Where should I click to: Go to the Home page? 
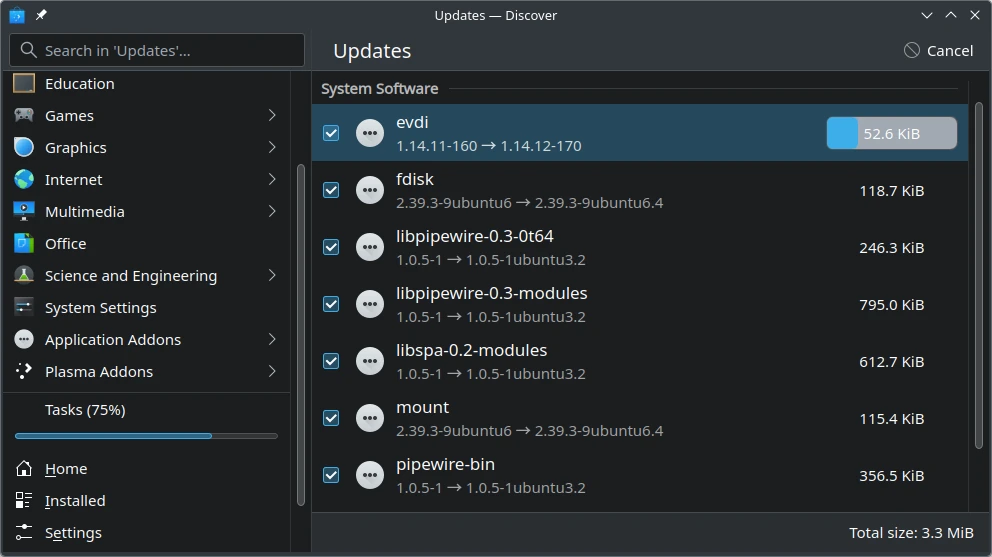click(66, 469)
